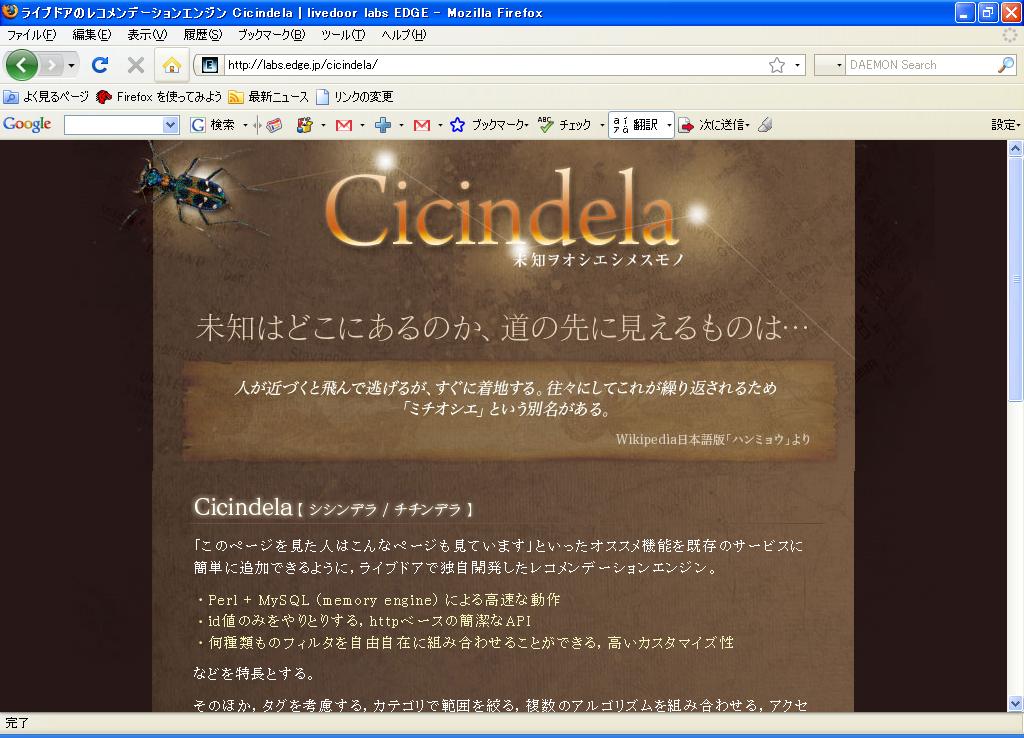Viewport: 1024px width, 738px height.
Task: Open the よく見るページ bookmark folder
Action: (46, 97)
